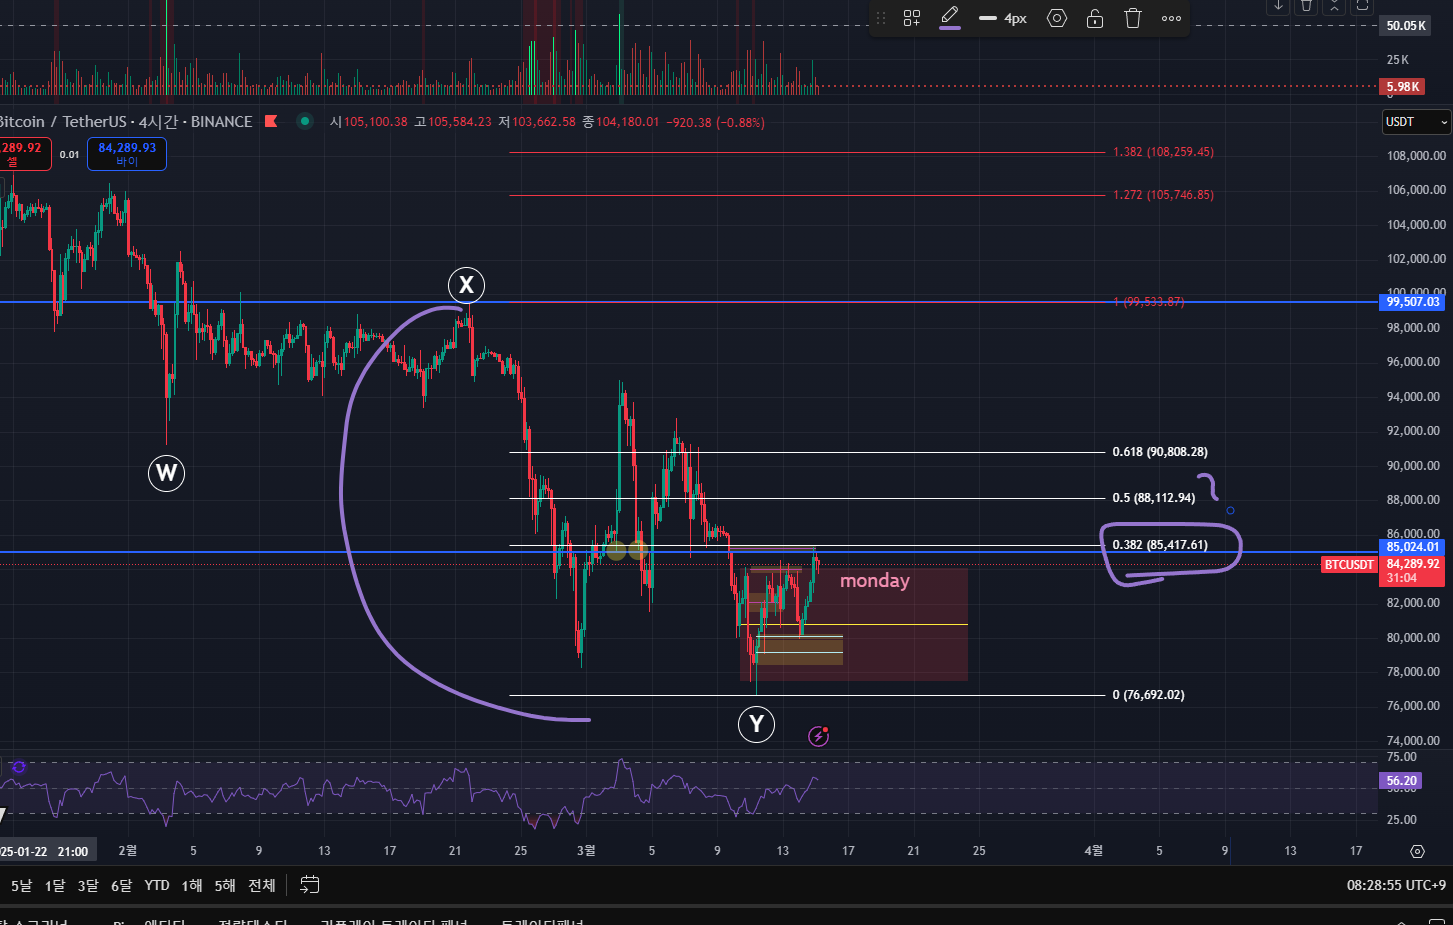The width and height of the screenshot is (1453, 925).
Task: Click the 0.01 spread value
Action: 69,154
